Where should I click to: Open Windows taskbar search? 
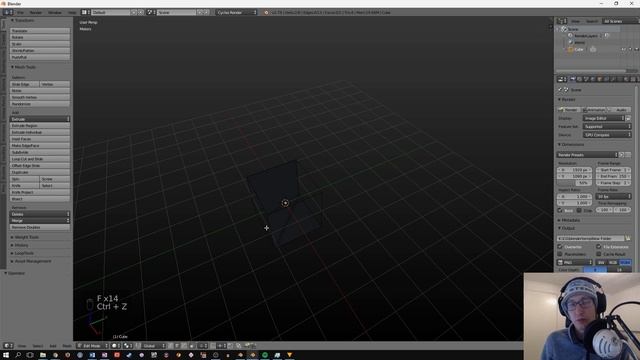click(18, 355)
